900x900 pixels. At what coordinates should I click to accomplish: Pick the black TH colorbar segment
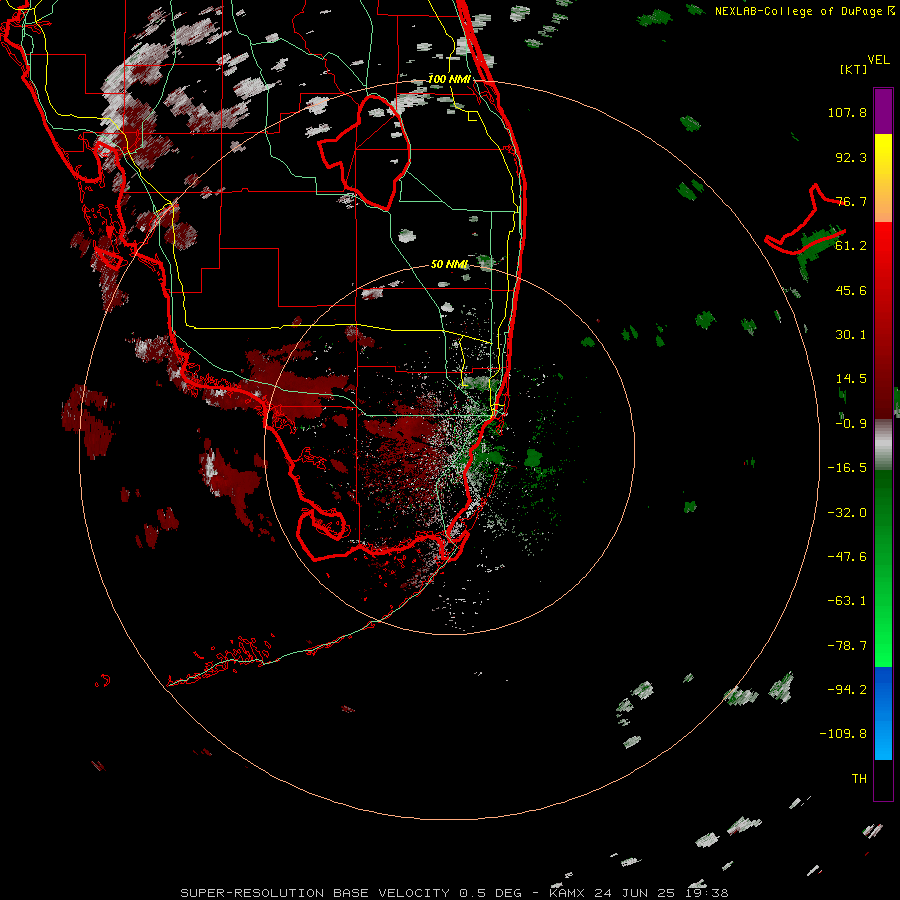tap(883, 779)
